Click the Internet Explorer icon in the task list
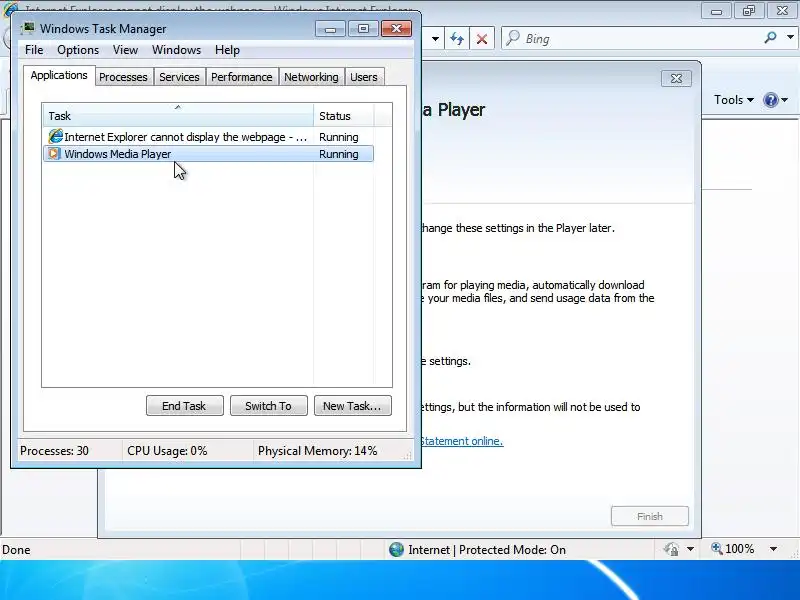 55,136
